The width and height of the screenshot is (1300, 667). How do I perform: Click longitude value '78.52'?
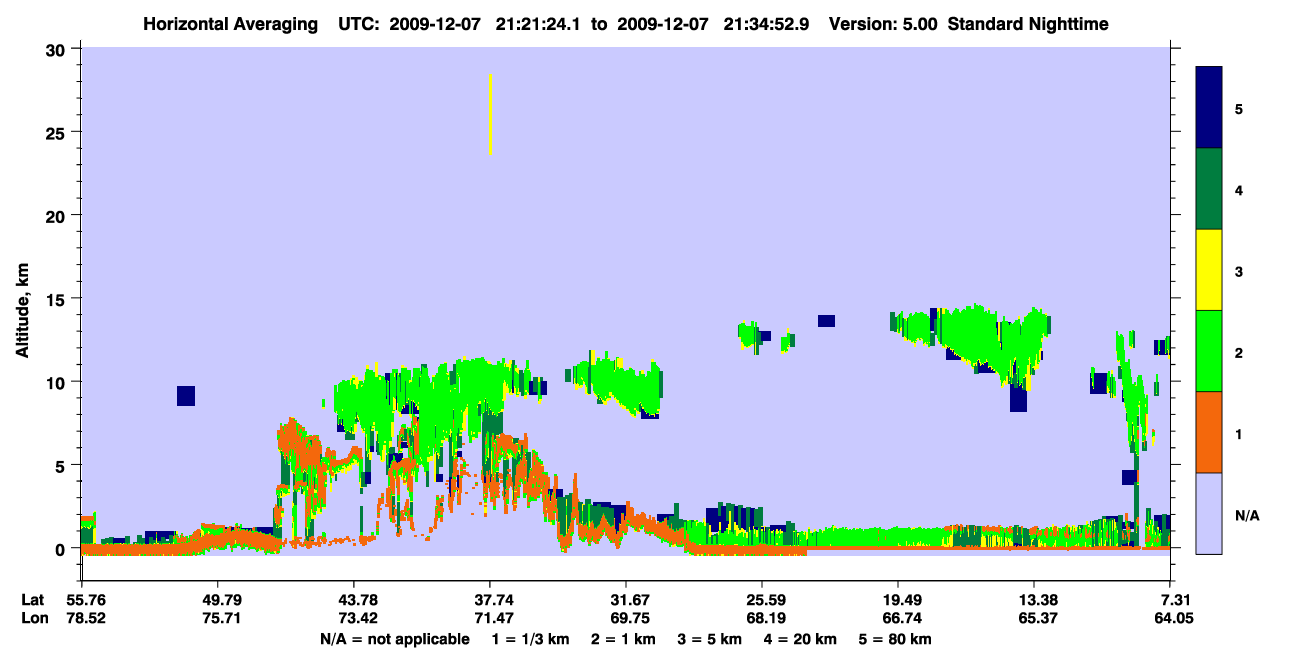[x=85, y=618]
